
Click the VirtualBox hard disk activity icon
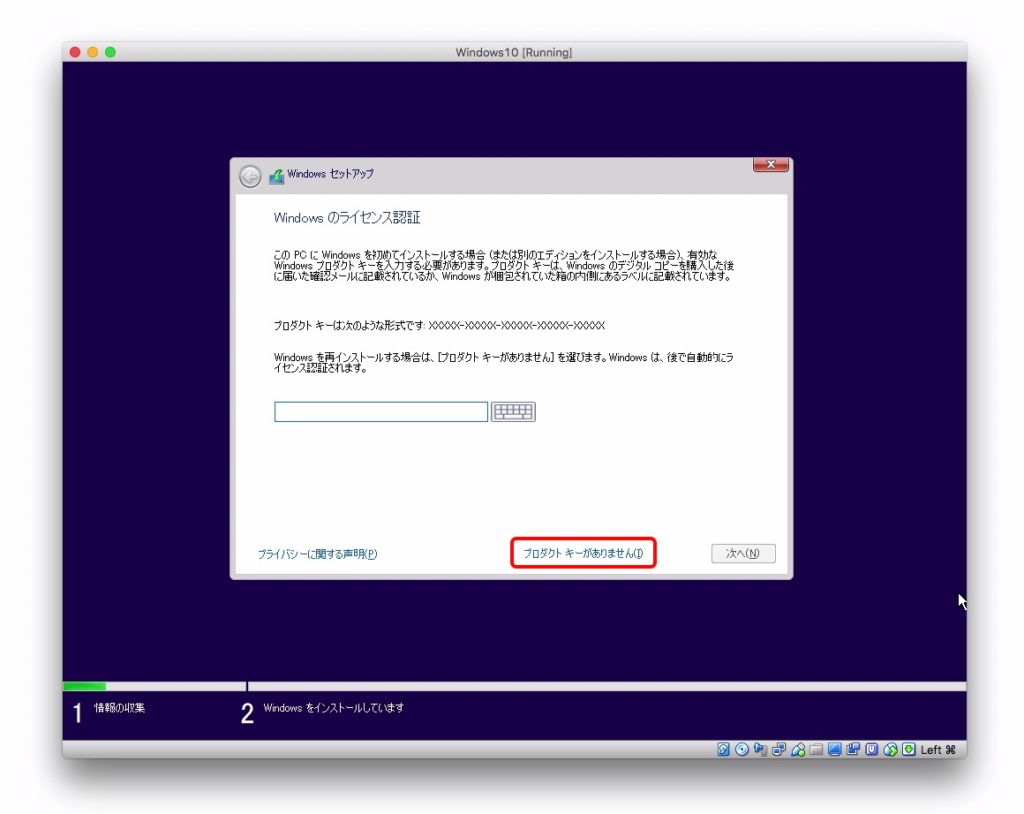point(723,749)
